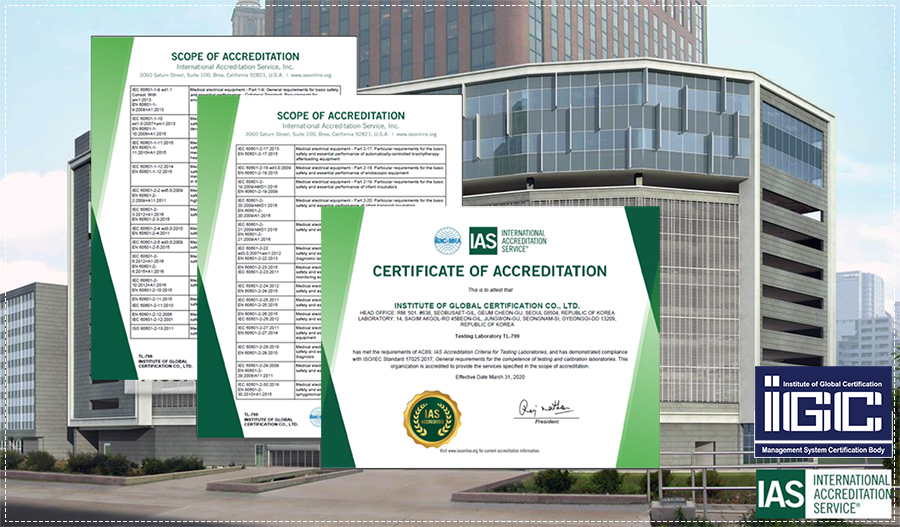900x527 pixels.
Task: Click 'International Accreditation Service, Inc.' on middle scope page
Action: (x=341, y=126)
